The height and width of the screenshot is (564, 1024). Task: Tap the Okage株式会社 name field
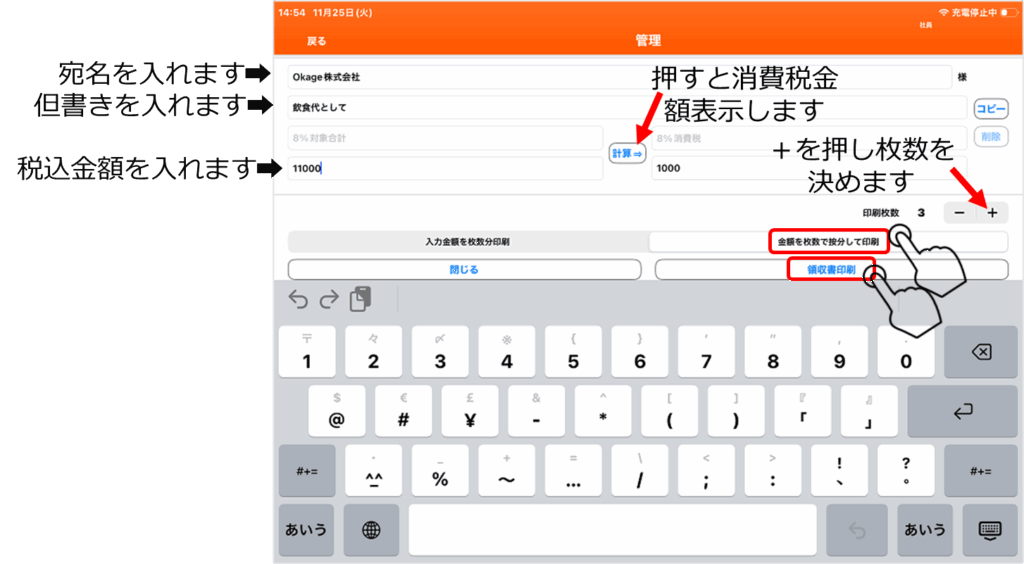tap(620, 77)
